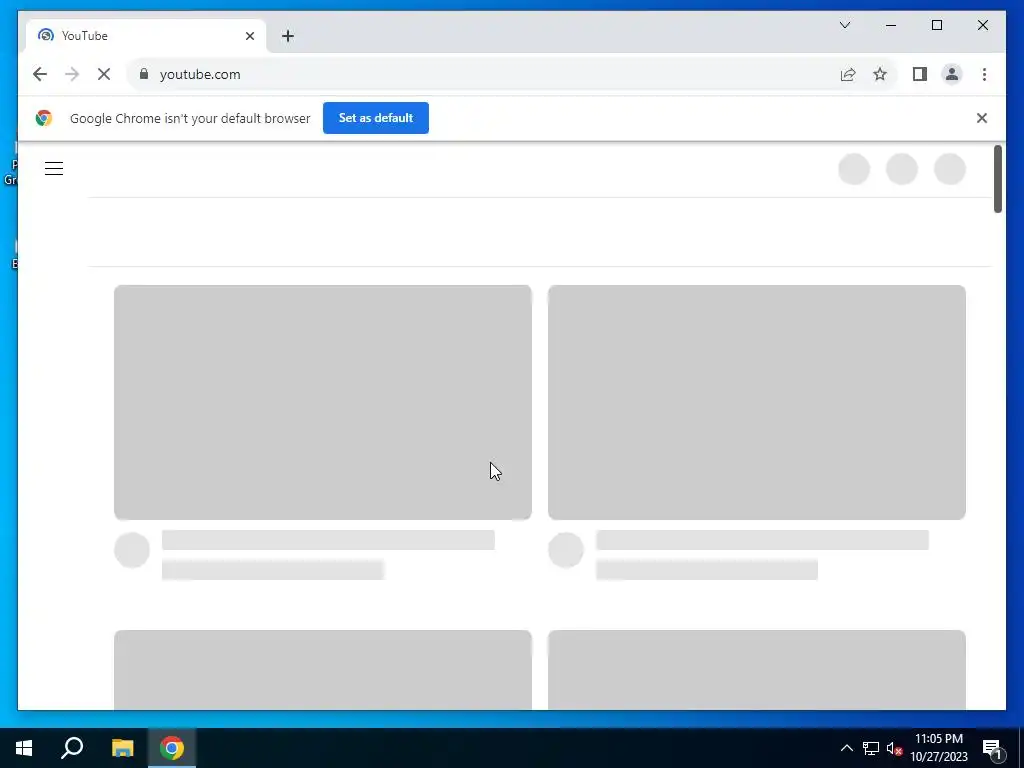This screenshot has height=768, width=1024.
Task: Click the Set as default button
Action: 376,118
